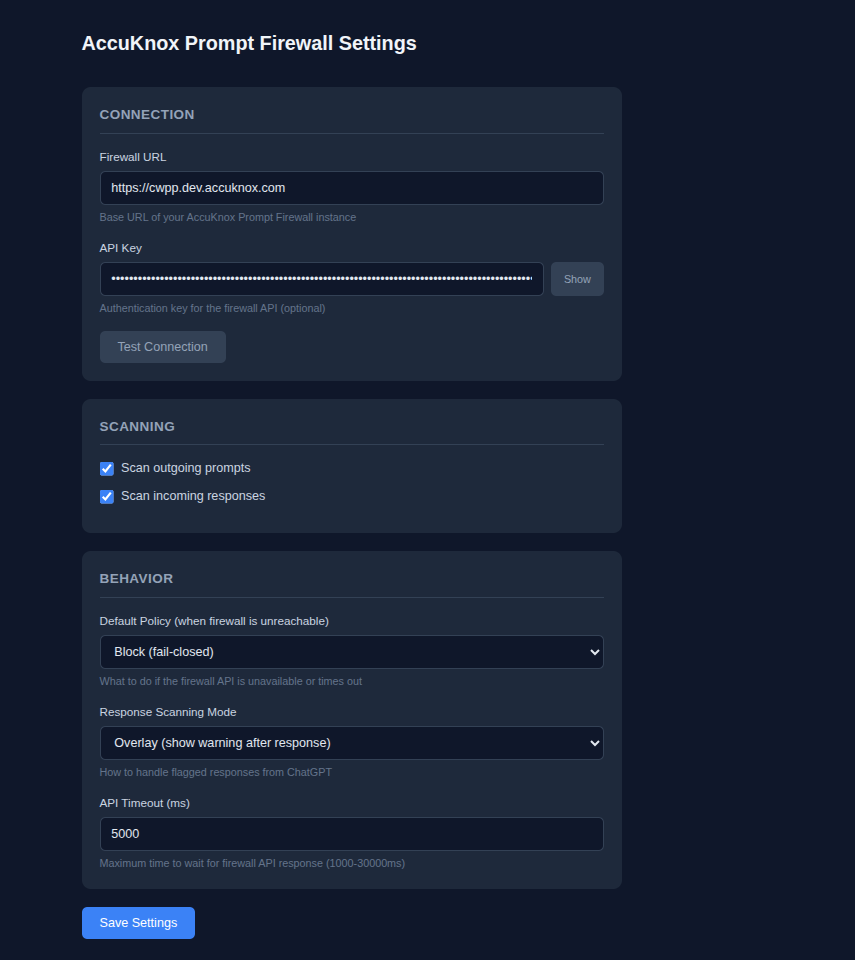This screenshot has width=855, height=960.
Task: Click the BEHAVIOR section heading
Action: (x=137, y=579)
